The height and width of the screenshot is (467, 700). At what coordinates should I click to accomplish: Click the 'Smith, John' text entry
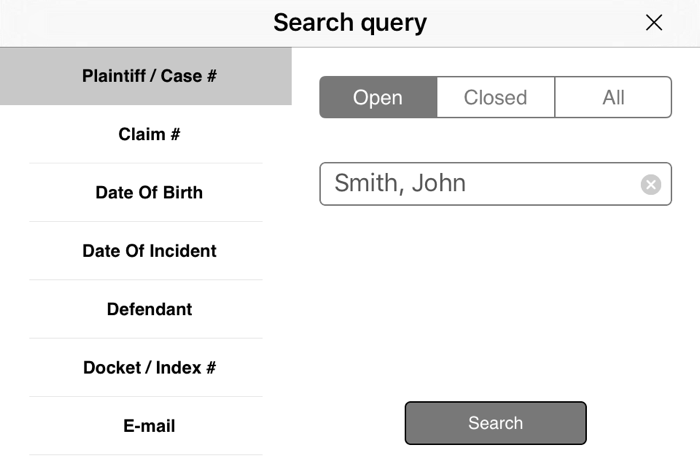(400, 184)
